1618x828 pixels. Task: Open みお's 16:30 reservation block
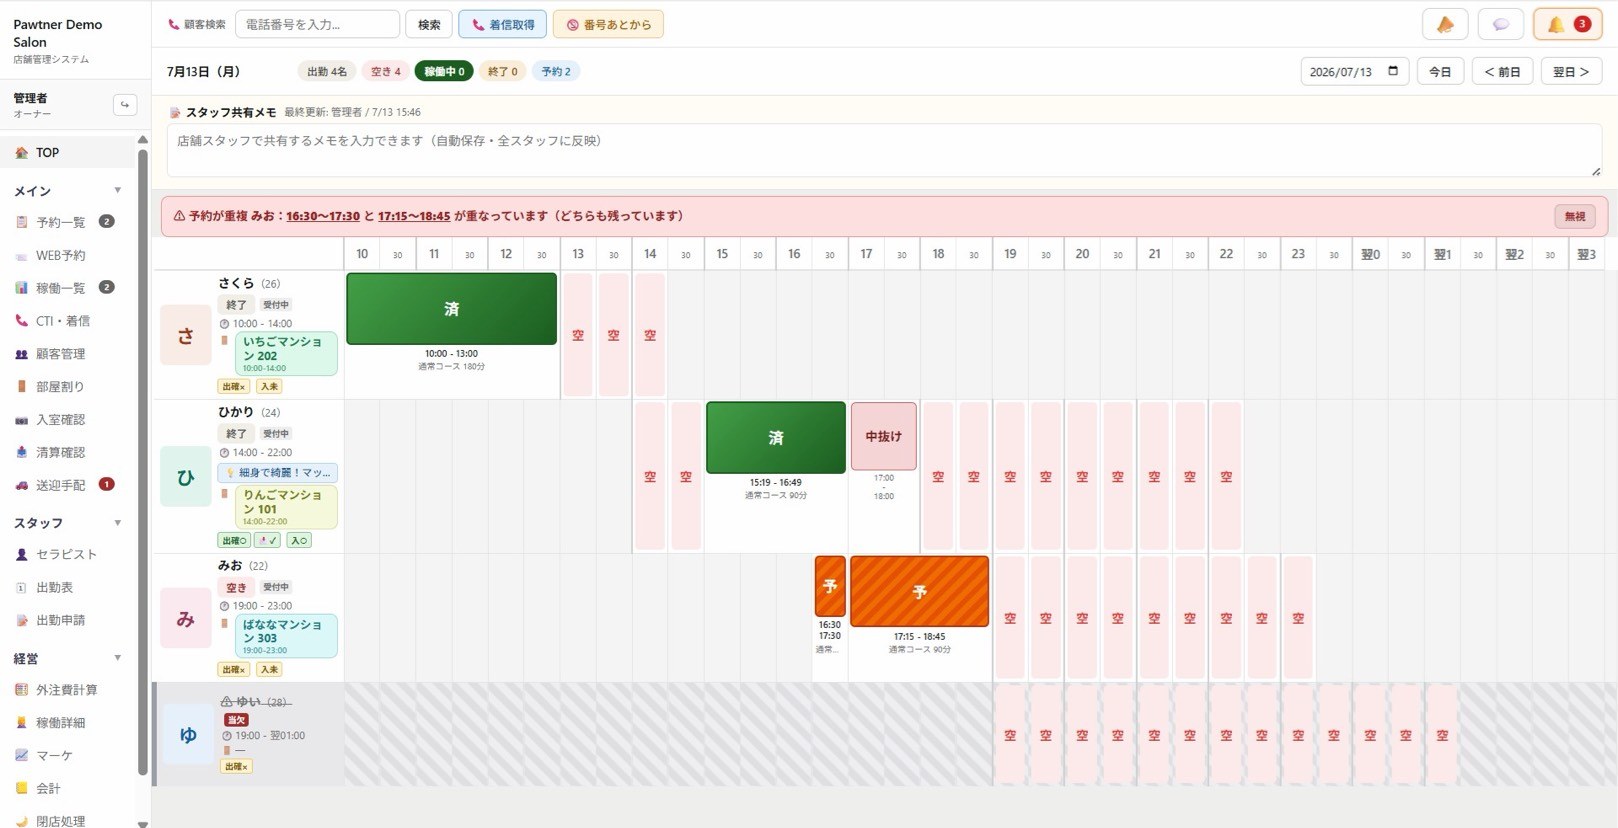[830, 586]
